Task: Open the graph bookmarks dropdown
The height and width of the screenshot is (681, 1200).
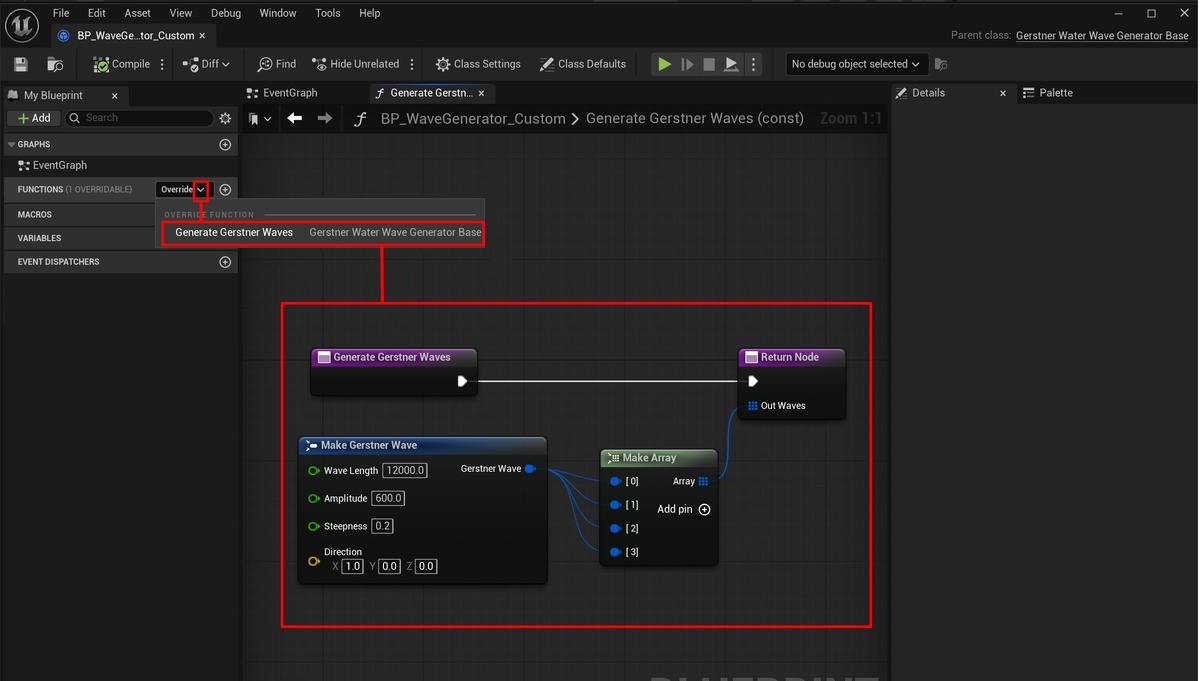Action: pos(260,119)
